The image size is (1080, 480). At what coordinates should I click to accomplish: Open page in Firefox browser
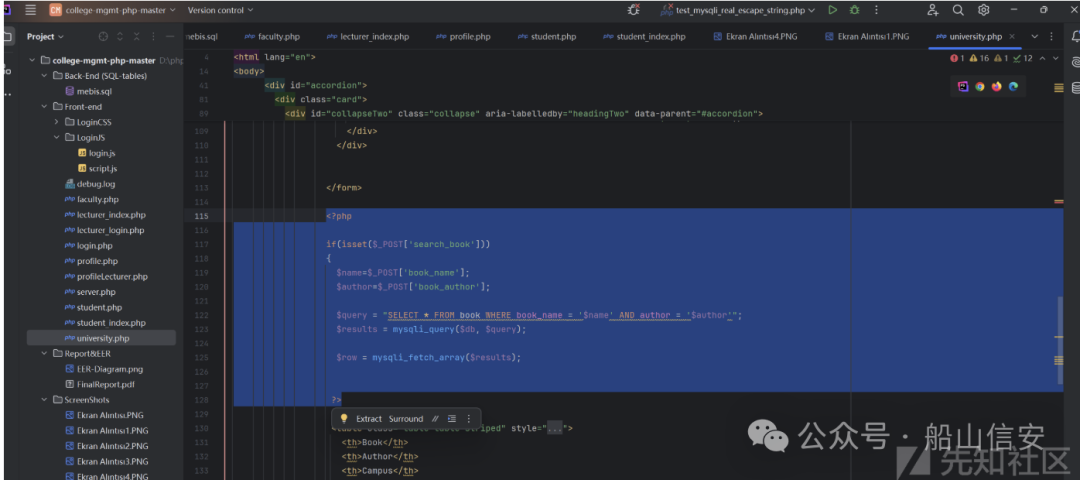pyautogui.click(x=997, y=87)
